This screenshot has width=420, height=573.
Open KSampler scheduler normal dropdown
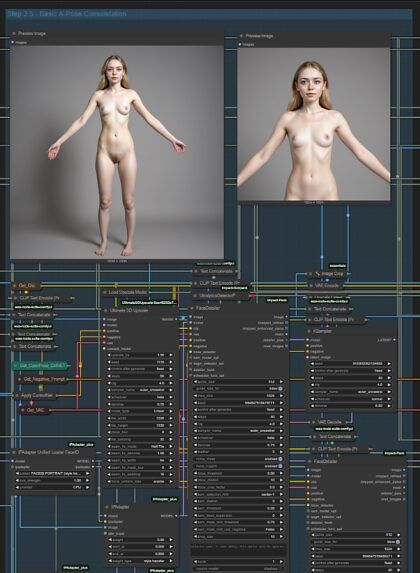350,399
